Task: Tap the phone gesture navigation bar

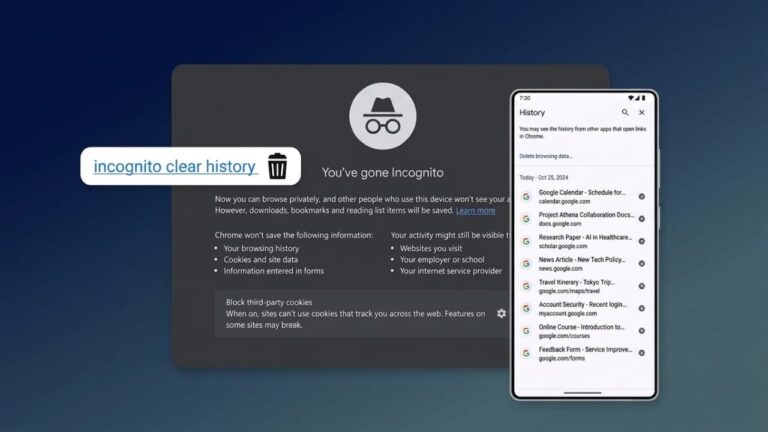Action: pyautogui.click(x=582, y=393)
